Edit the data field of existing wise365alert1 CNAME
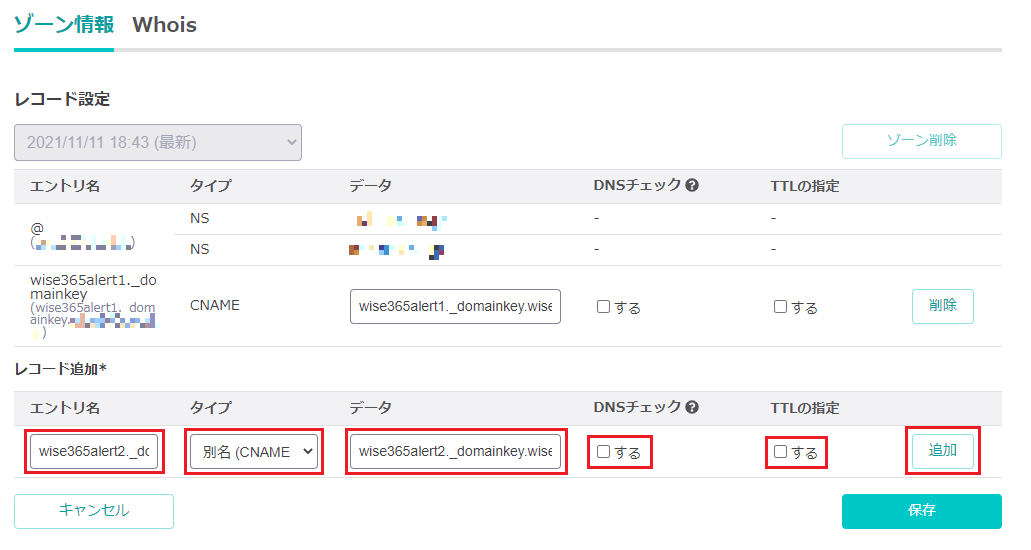Screen dimensions: 1031x550 [x=455, y=306]
